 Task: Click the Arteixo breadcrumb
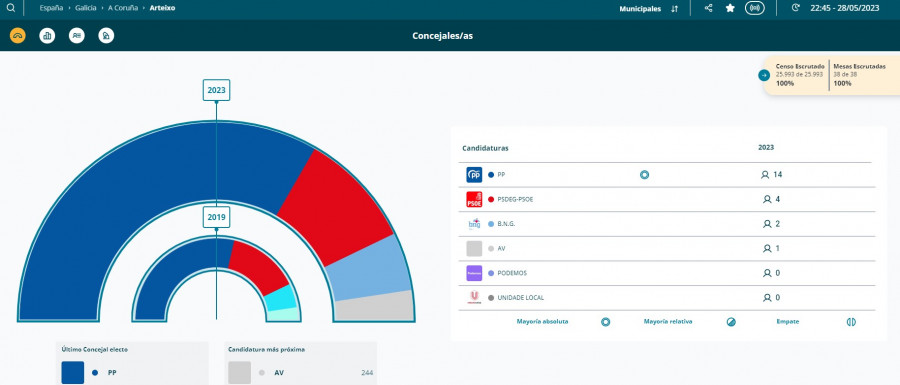(162, 9)
